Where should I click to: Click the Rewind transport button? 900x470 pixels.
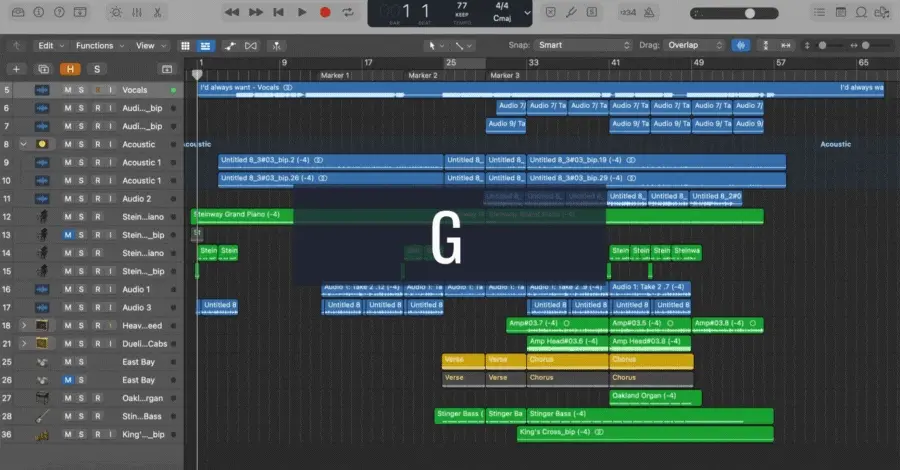(232, 12)
